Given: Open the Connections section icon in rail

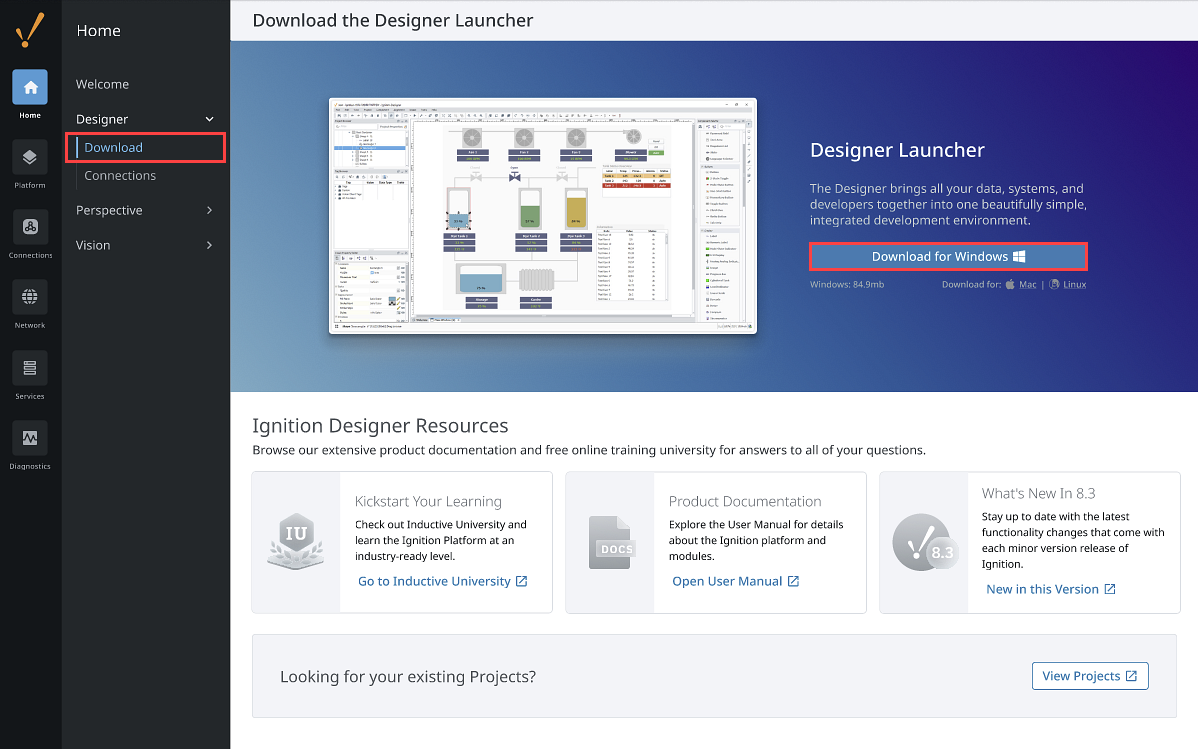Looking at the screenshot, I should [30, 227].
